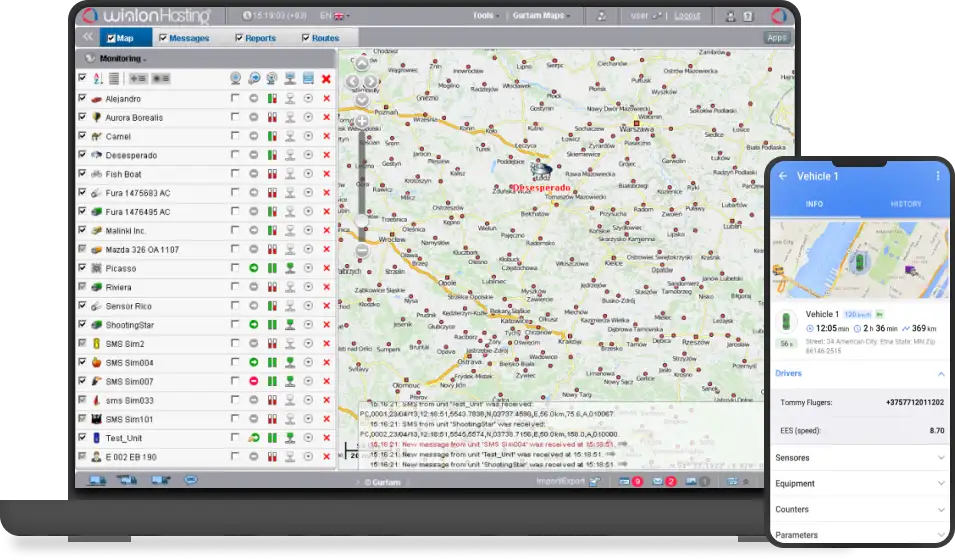Expand the Sensores section on phone
Screen dimensions: 955x560
click(940, 458)
